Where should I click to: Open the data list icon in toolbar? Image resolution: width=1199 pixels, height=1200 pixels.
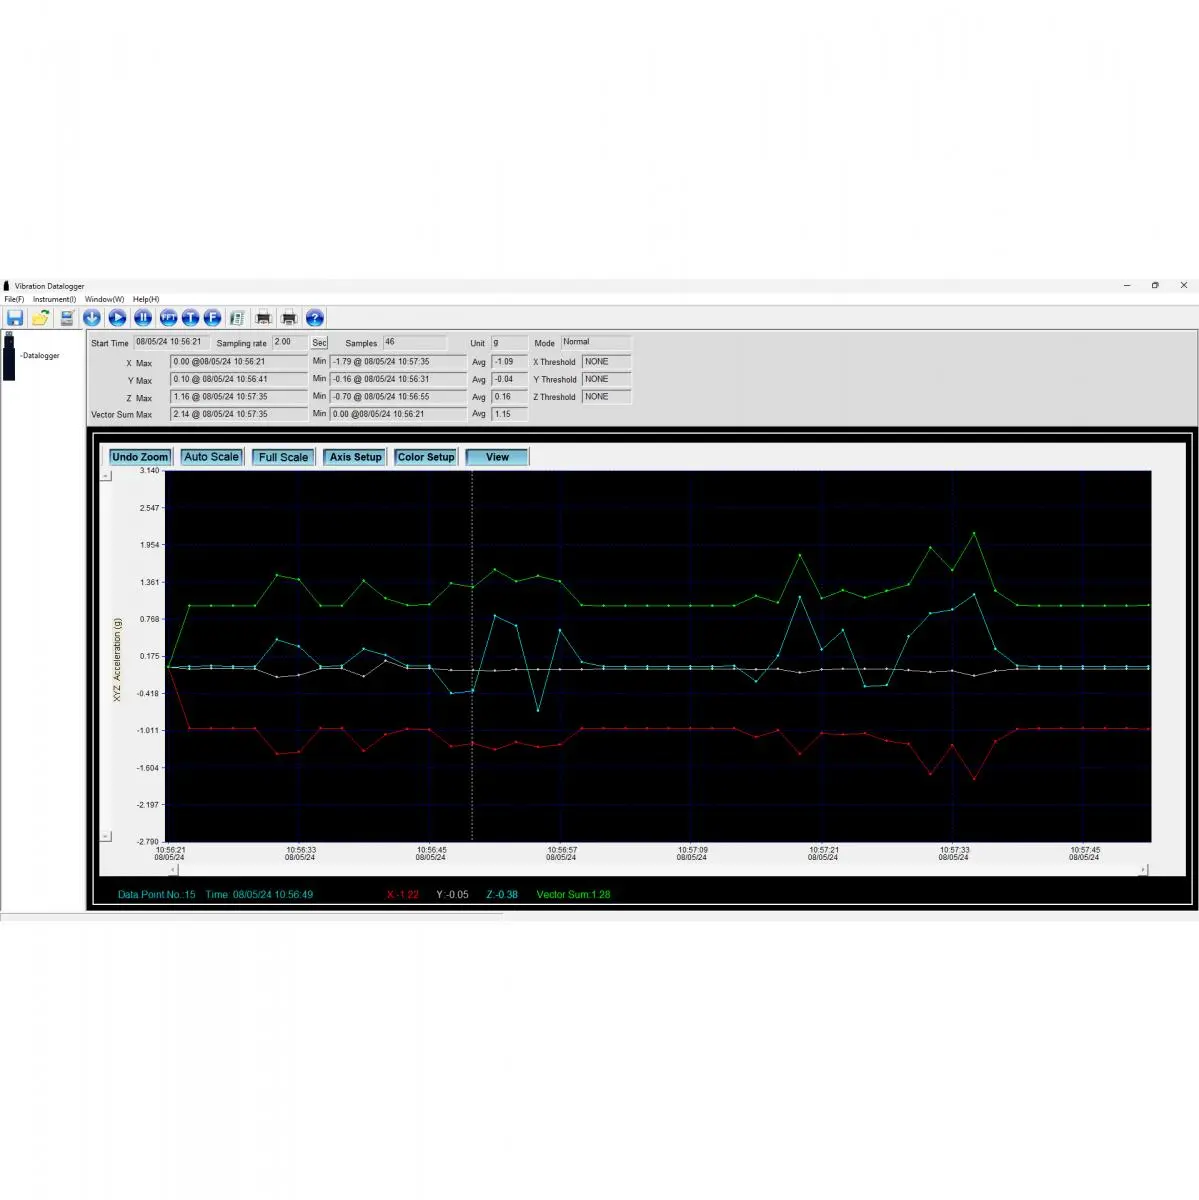point(237,318)
